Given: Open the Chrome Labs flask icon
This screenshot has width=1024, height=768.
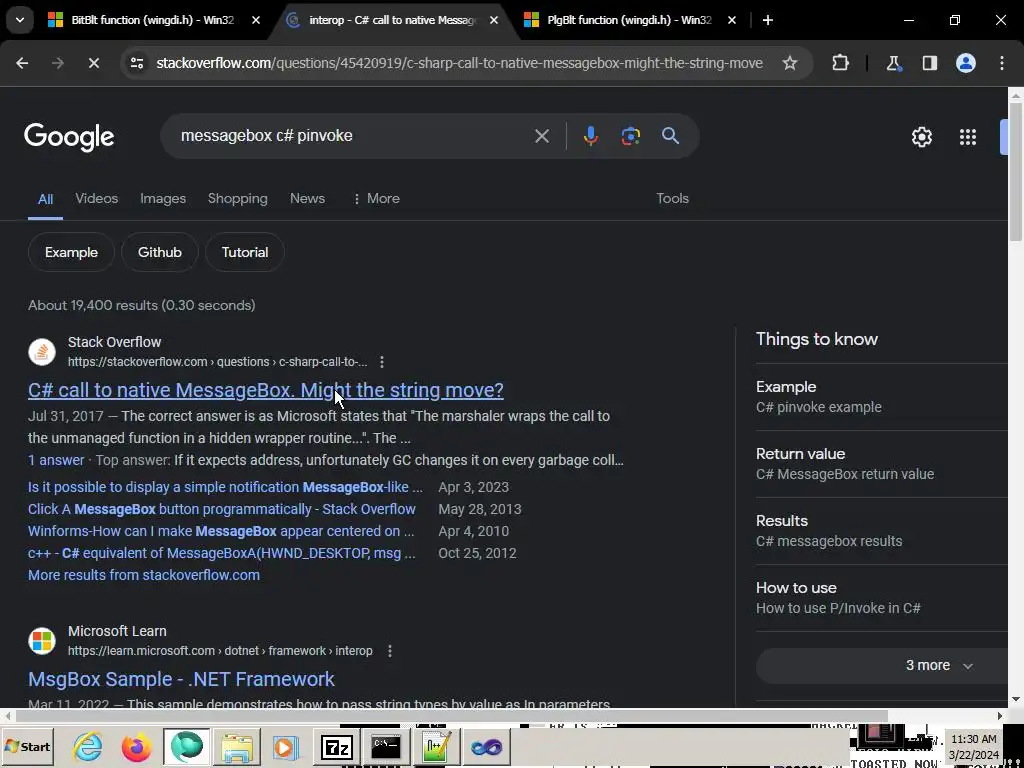Looking at the screenshot, I should [x=893, y=63].
